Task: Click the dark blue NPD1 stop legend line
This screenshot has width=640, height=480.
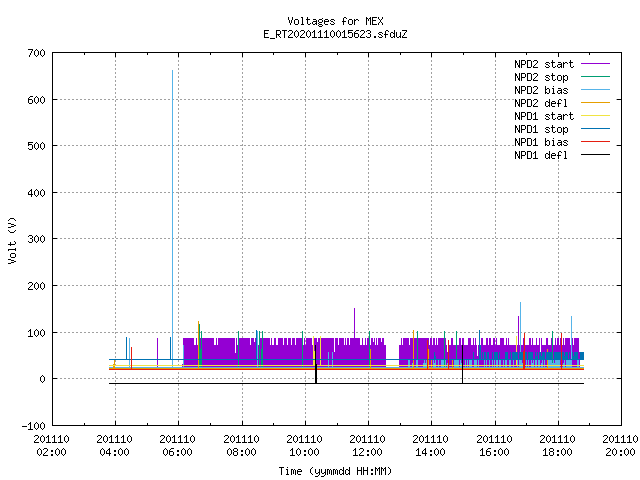Action: point(596,129)
